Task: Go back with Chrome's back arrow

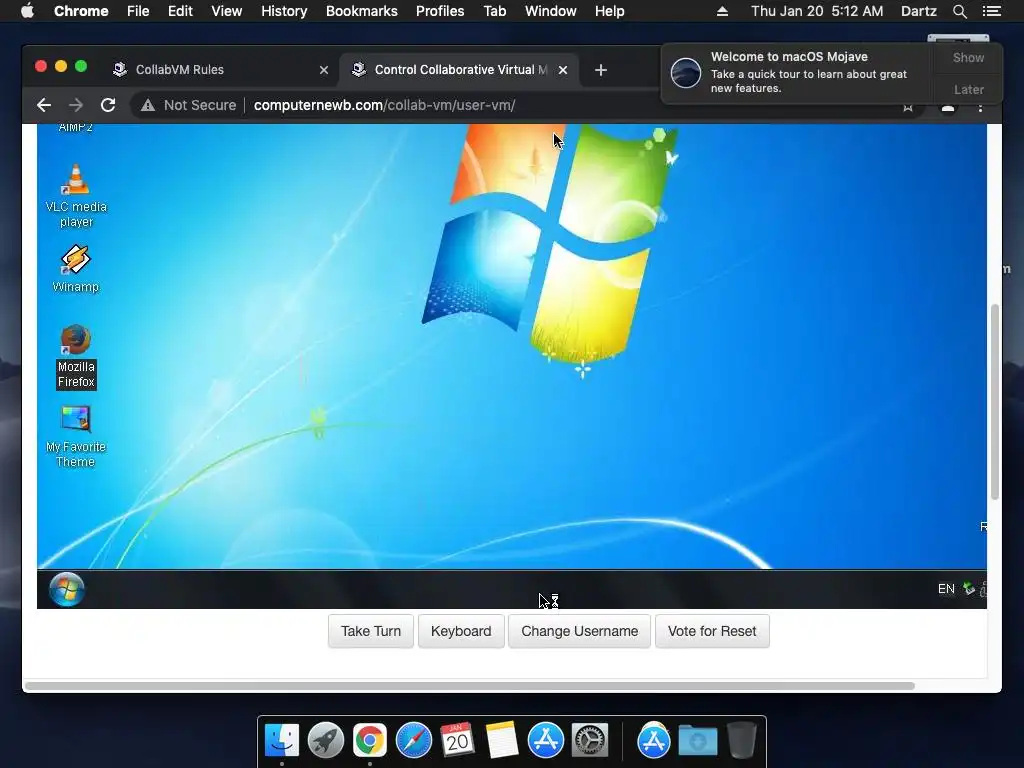Action: click(44, 105)
